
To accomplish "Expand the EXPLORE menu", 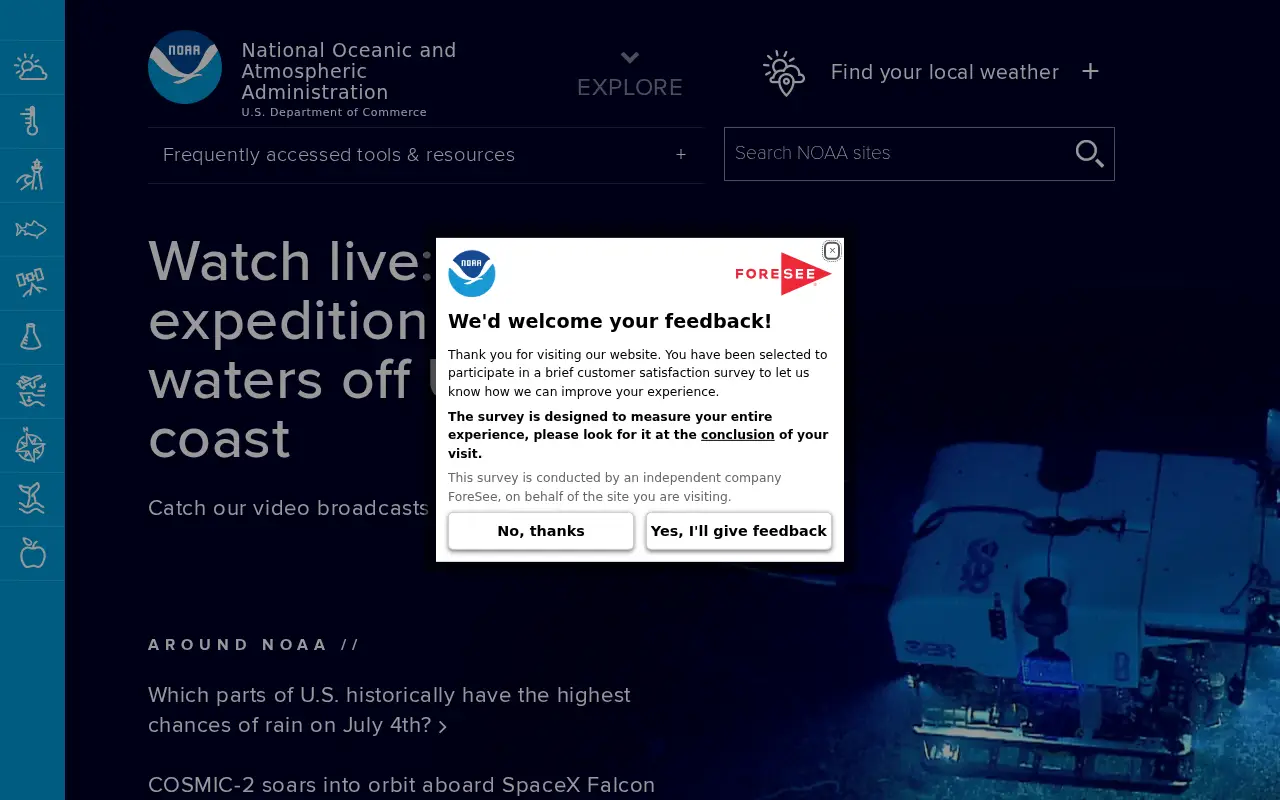I will pos(630,75).
